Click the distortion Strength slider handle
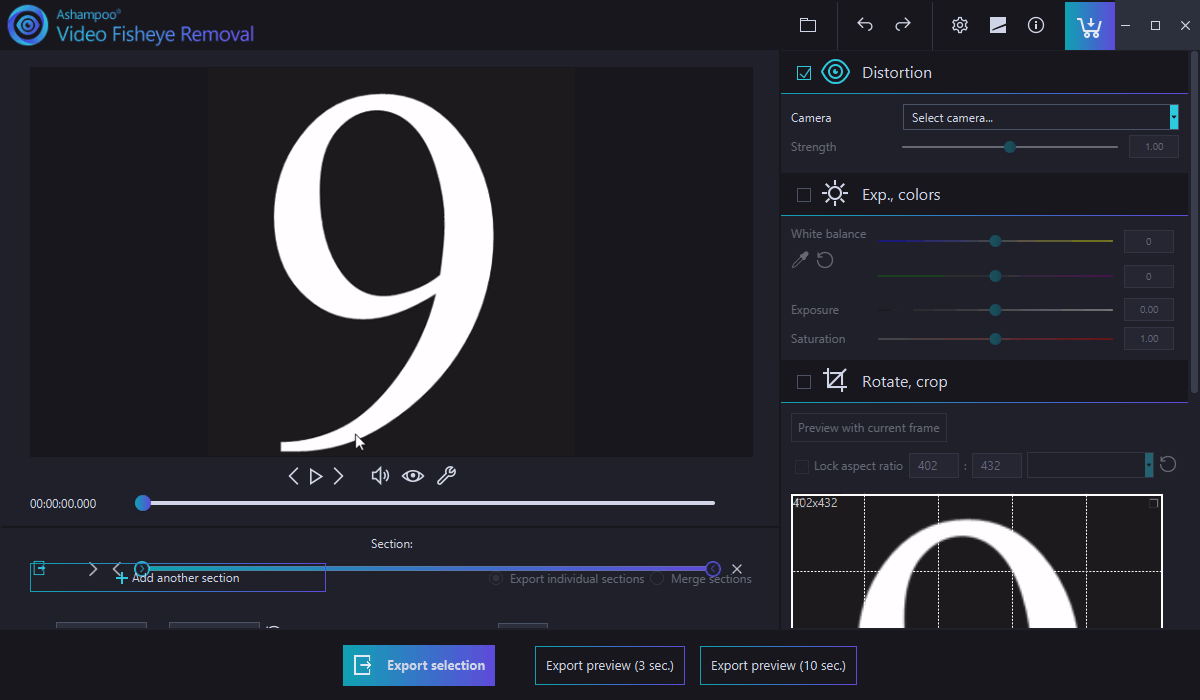 coord(1010,147)
